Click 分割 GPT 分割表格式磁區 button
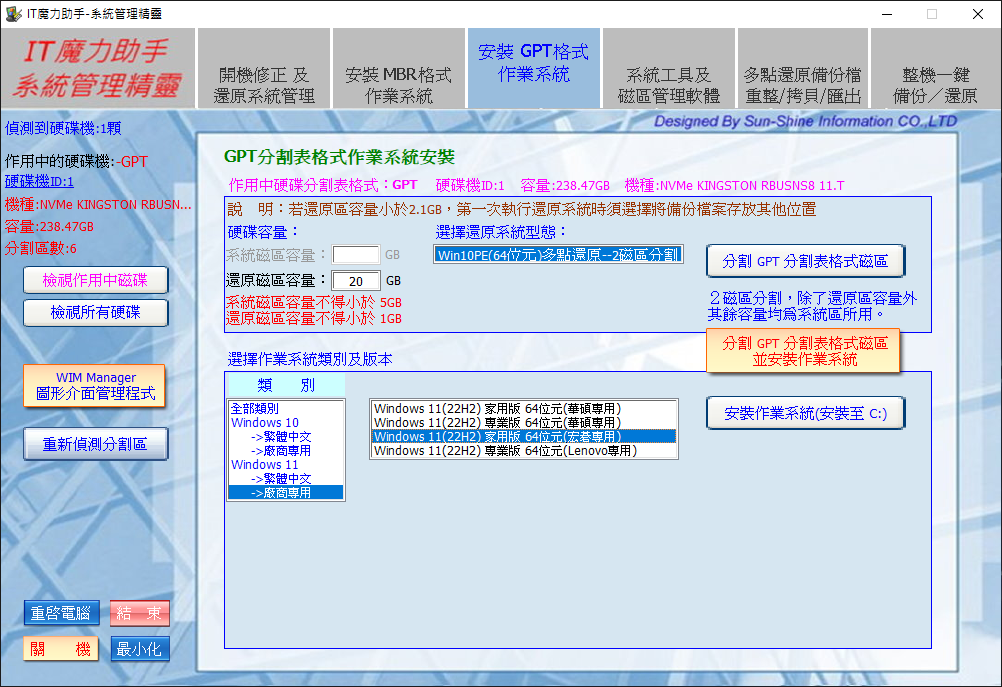The image size is (1002, 687). pyautogui.click(x=805, y=261)
